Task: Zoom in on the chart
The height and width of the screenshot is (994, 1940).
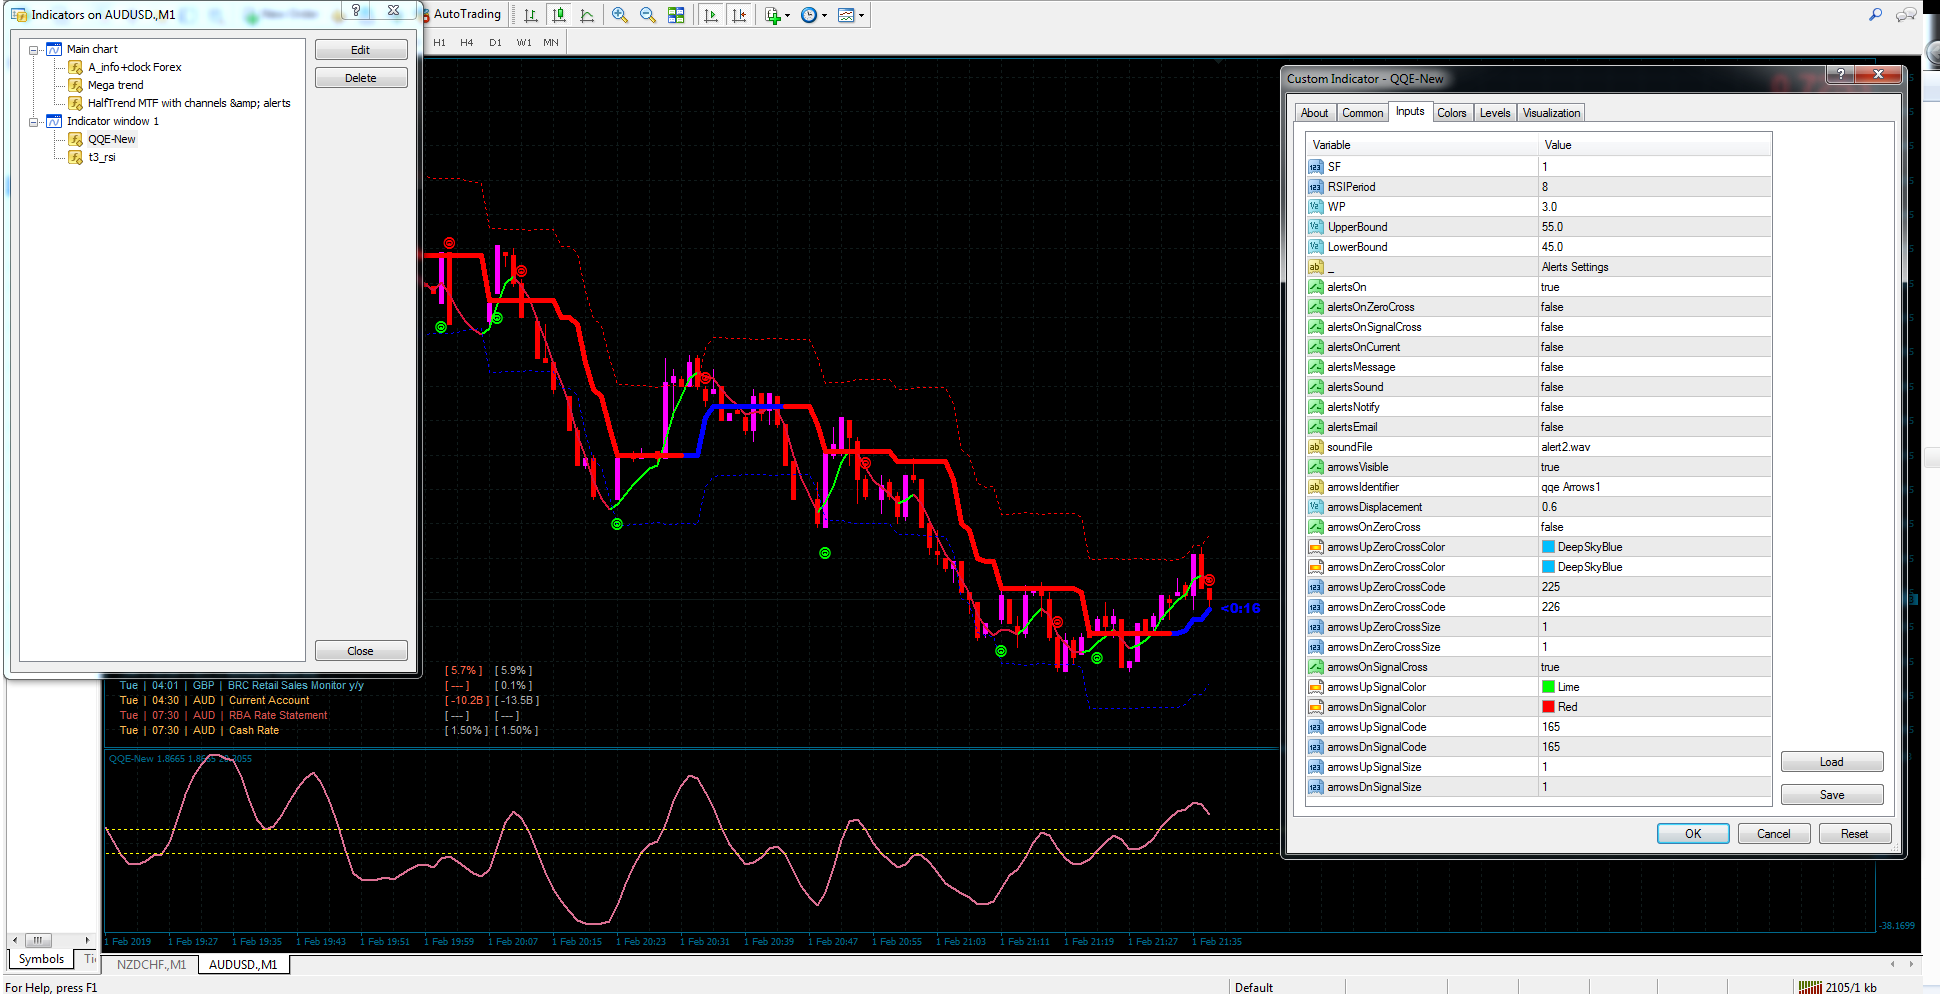Action: pos(620,15)
